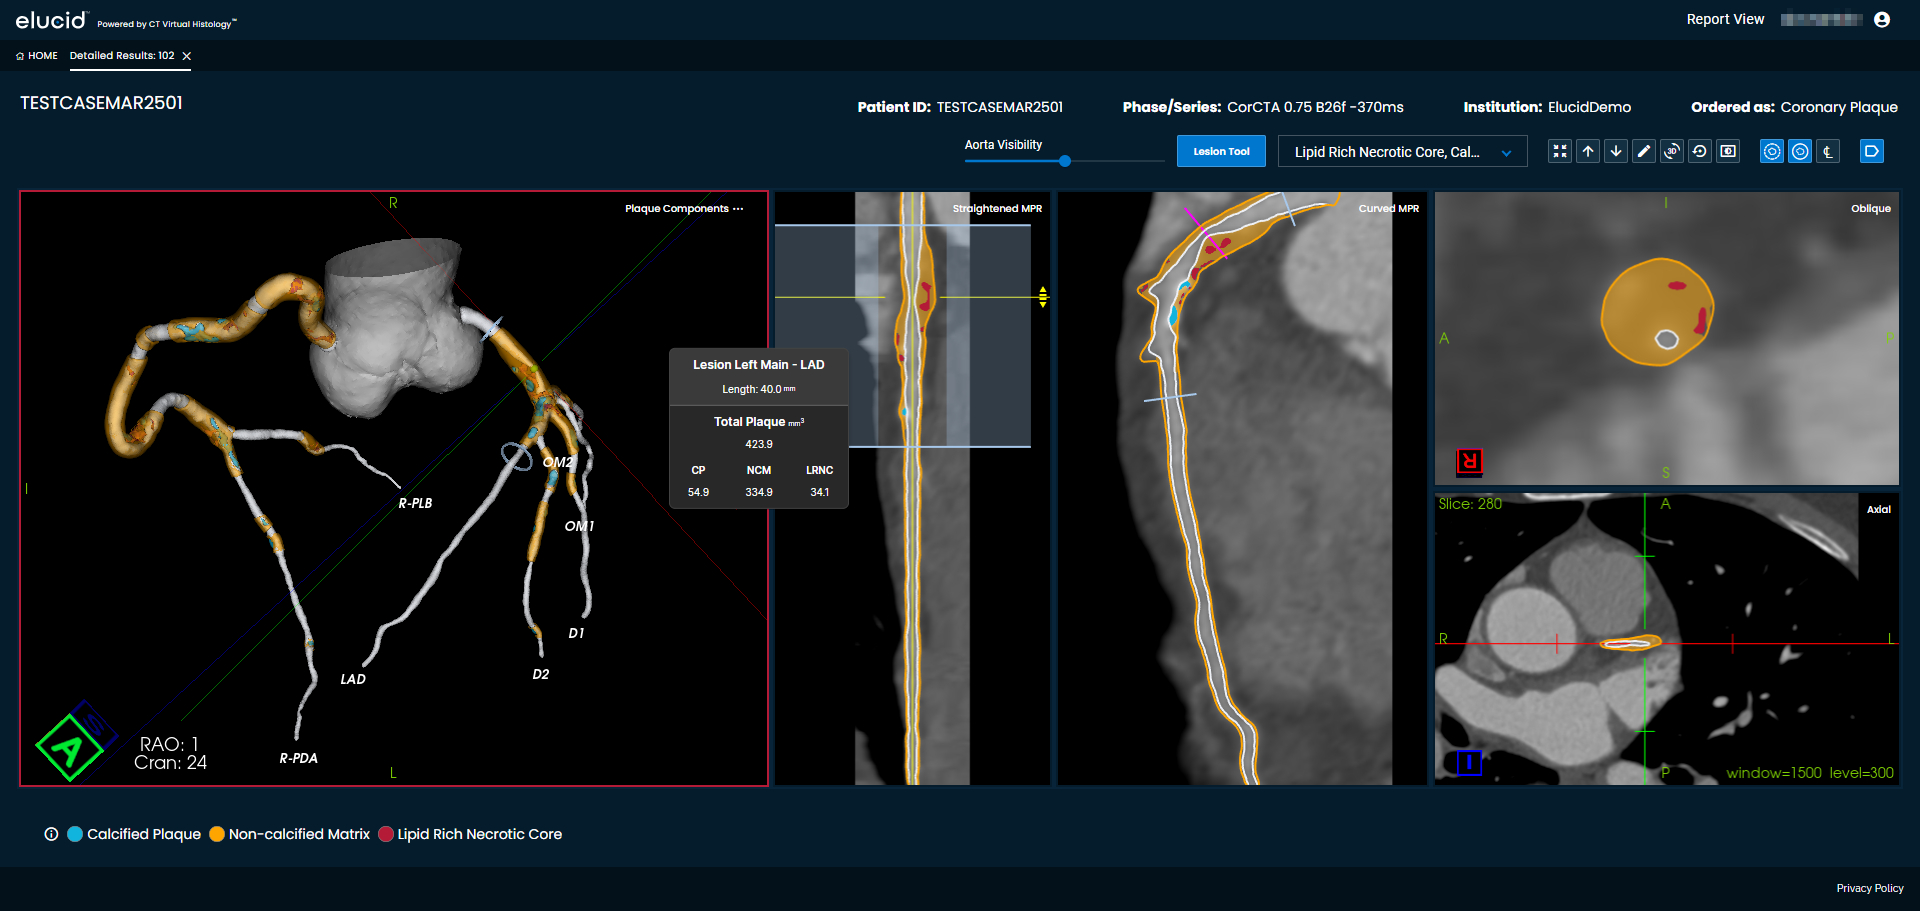Toggle the dashed outer contour overlay
The image size is (1920, 911).
click(x=1772, y=152)
